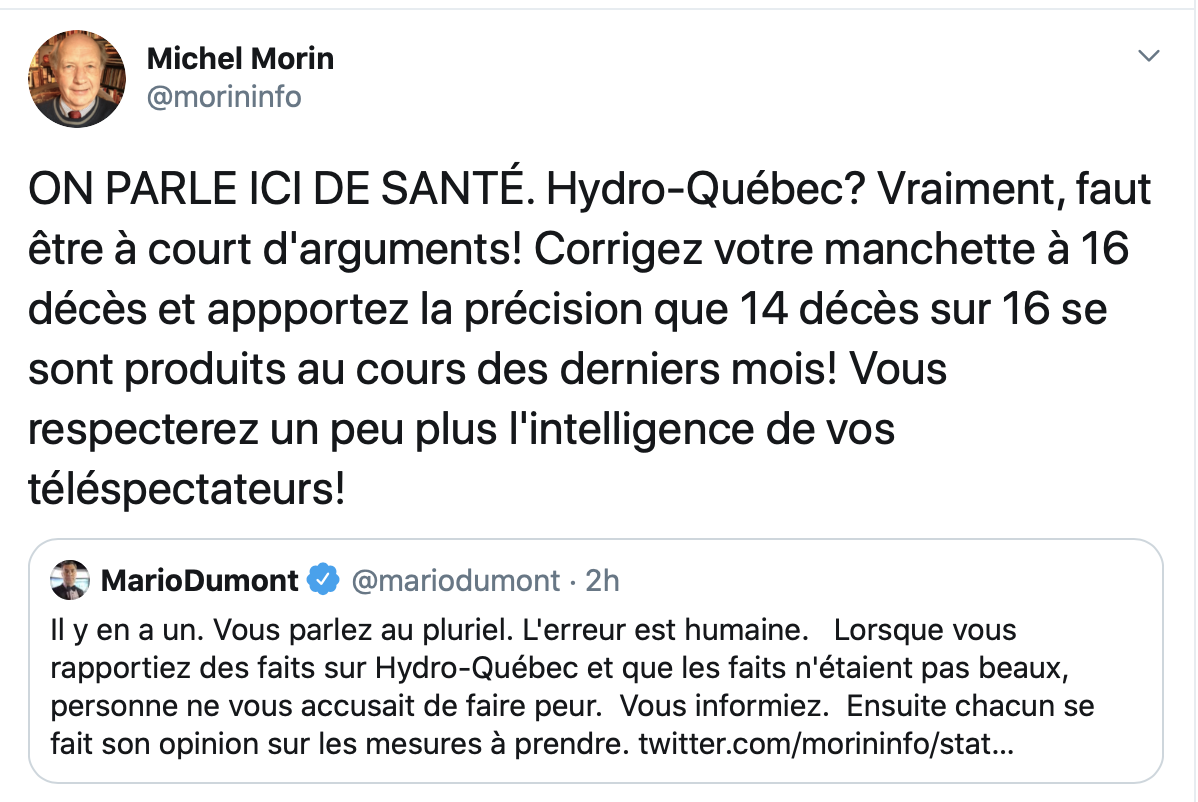1198x802 pixels.
Task: Click the word 'téléspectateurs!'
Action: tap(186, 489)
